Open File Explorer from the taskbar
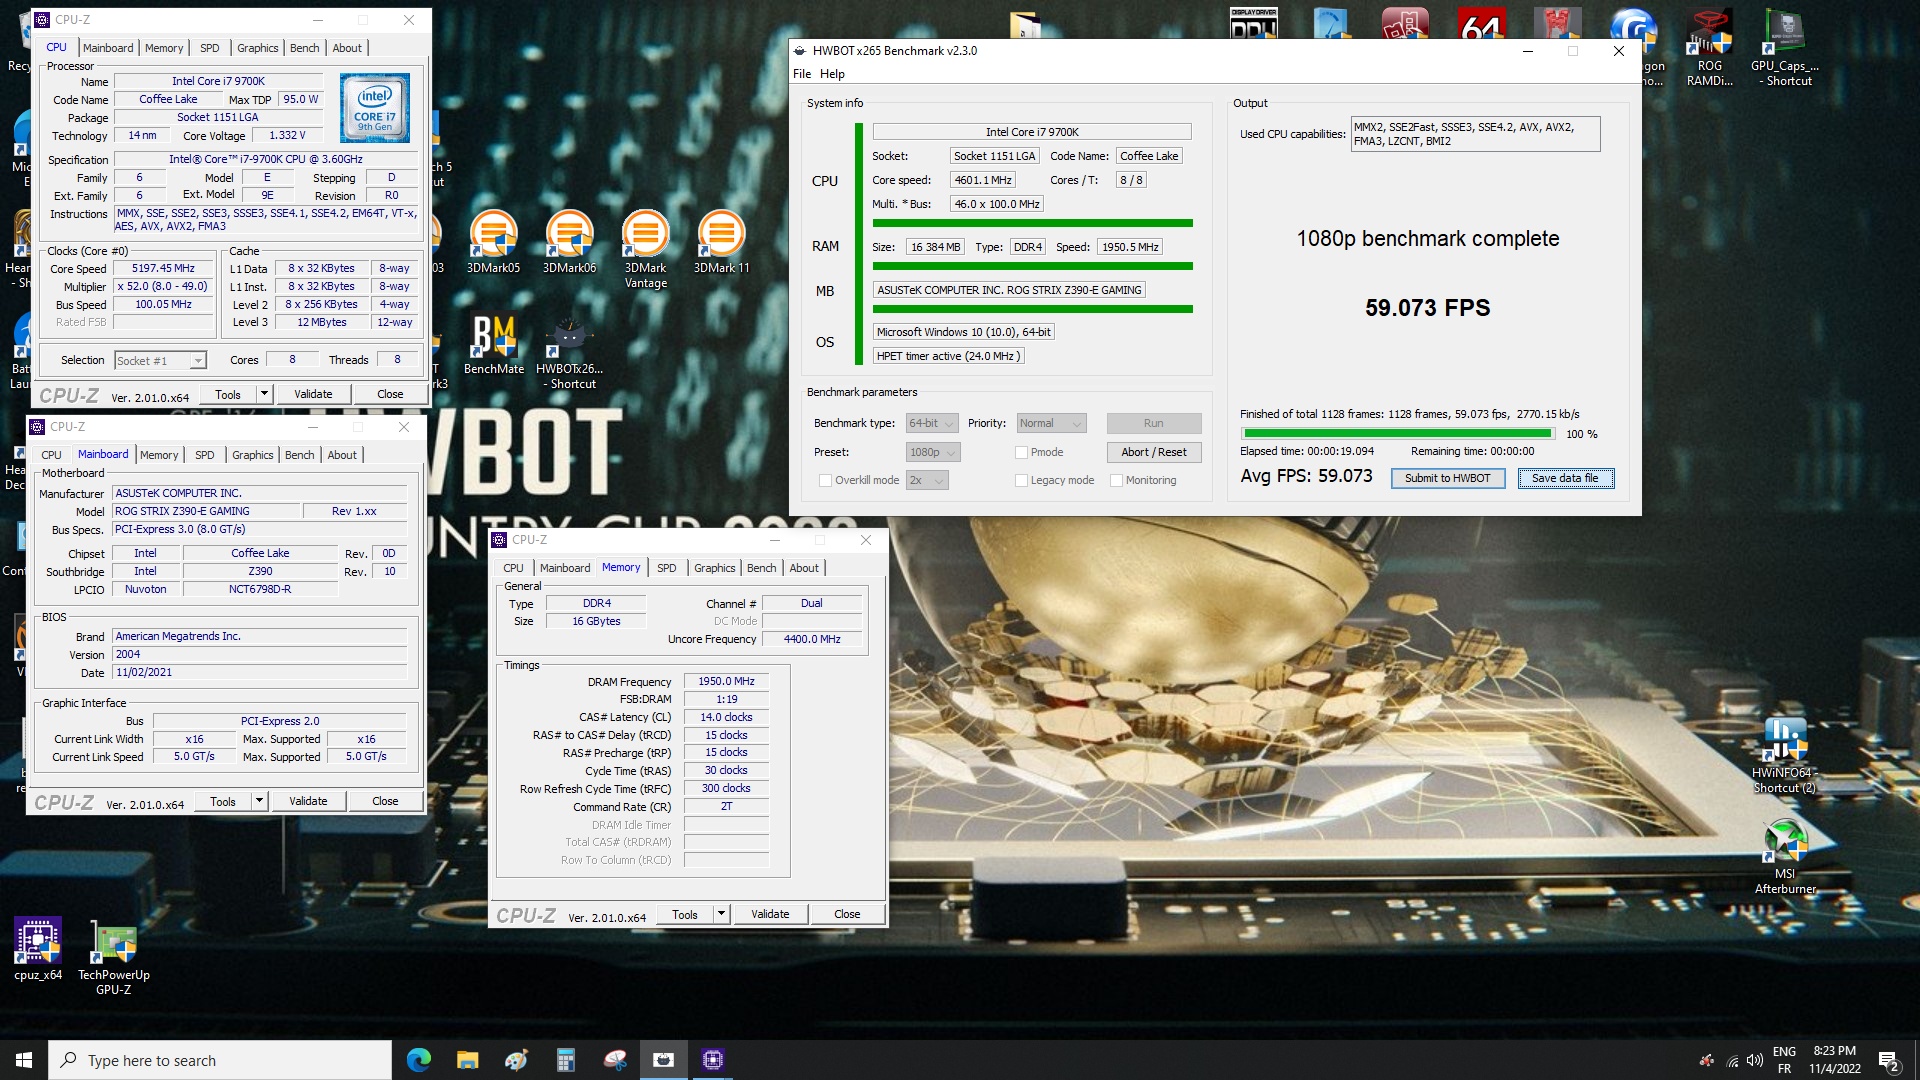Viewport: 1920px width, 1080px height. 467,1060
